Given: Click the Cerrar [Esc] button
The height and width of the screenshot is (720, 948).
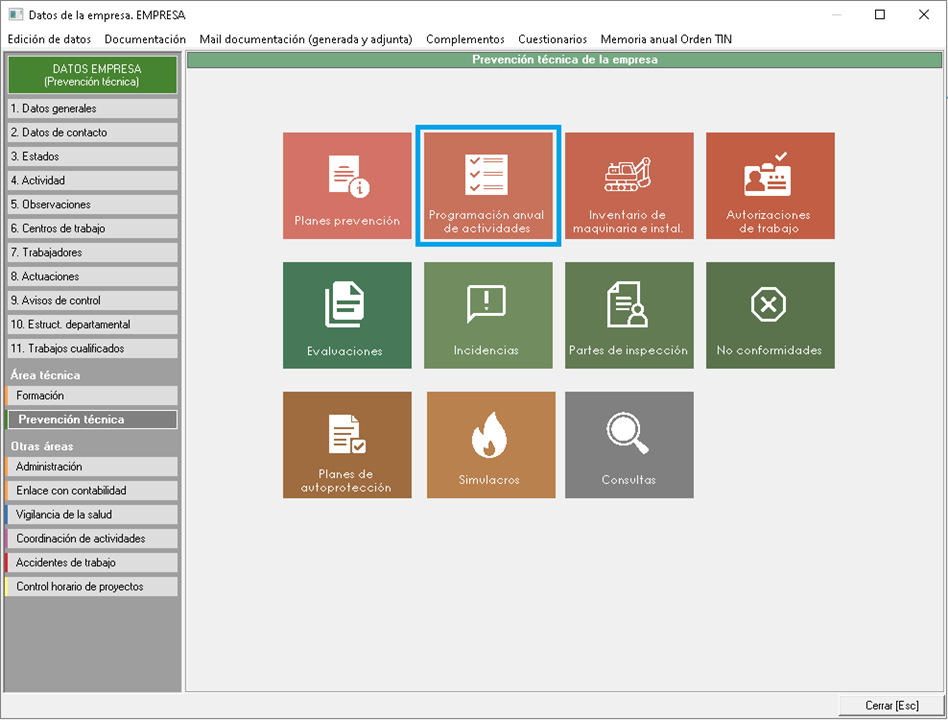Looking at the screenshot, I should pos(891,705).
